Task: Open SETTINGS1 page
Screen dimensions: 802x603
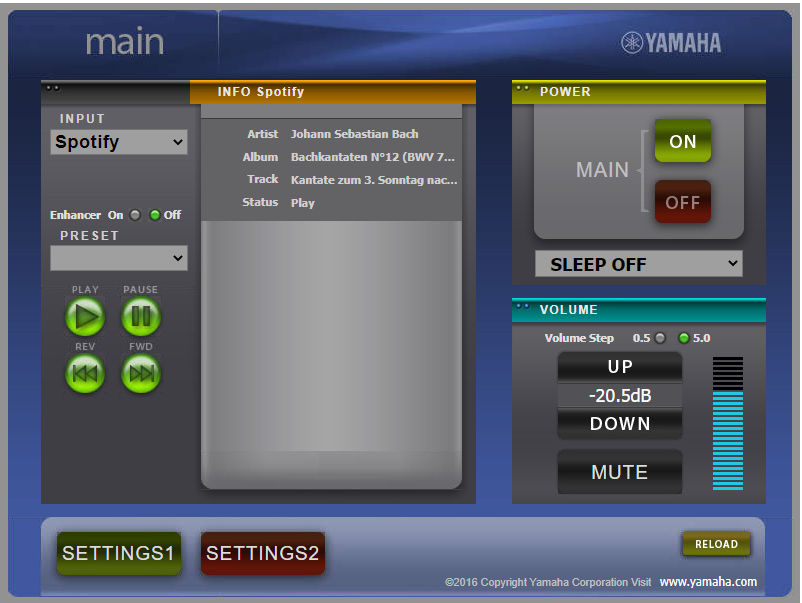Action: click(119, 553)
